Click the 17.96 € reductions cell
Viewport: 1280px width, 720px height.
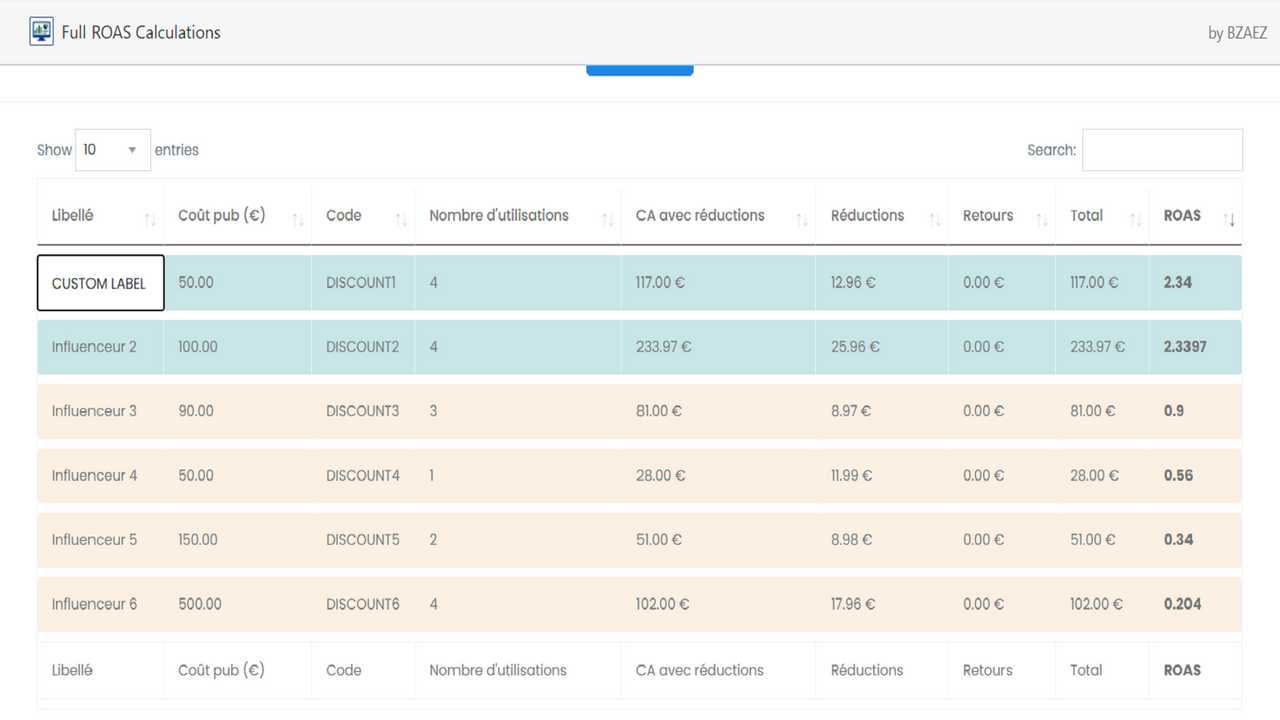pyautogui.click(x=882, y=604)
